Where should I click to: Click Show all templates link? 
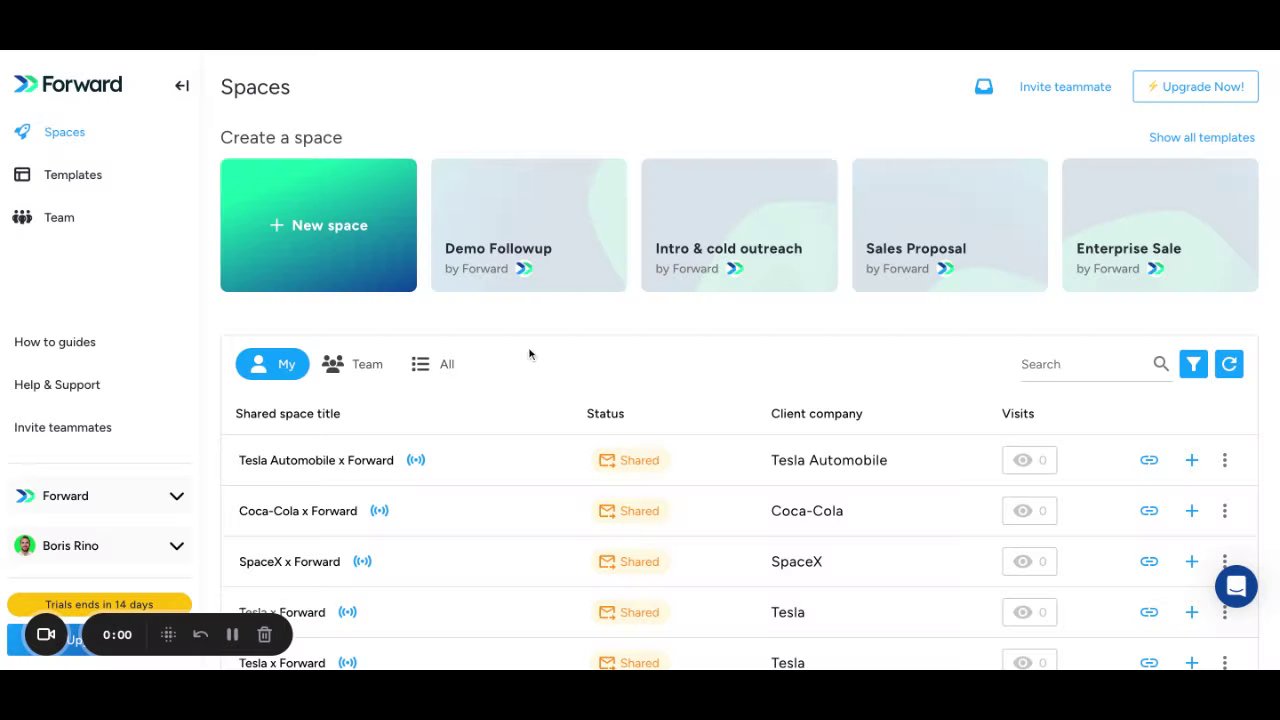1201,137
